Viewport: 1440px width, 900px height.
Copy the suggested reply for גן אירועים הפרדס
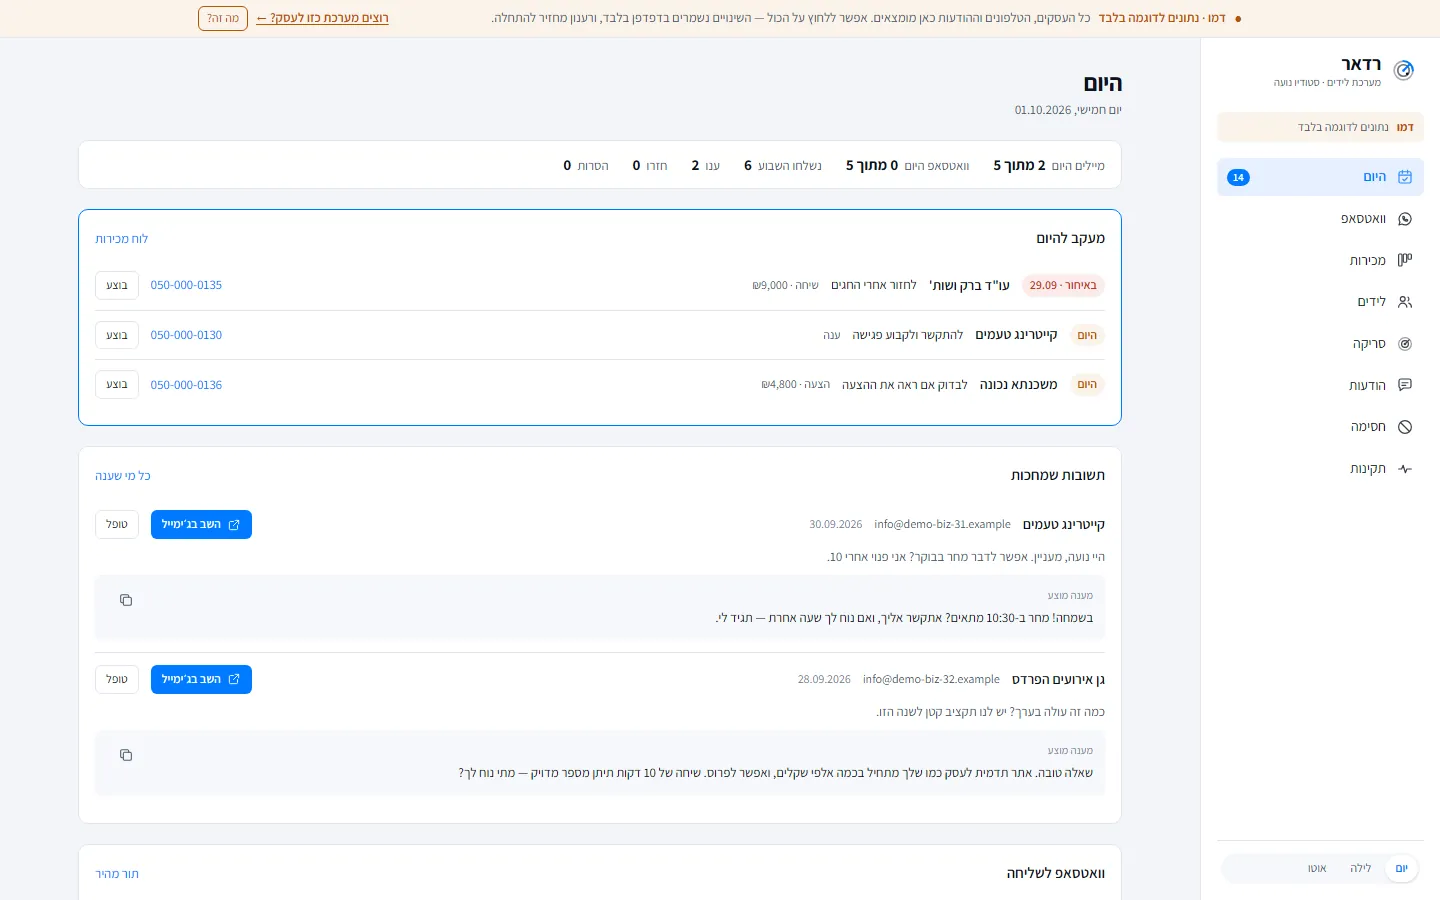(126, 755)
